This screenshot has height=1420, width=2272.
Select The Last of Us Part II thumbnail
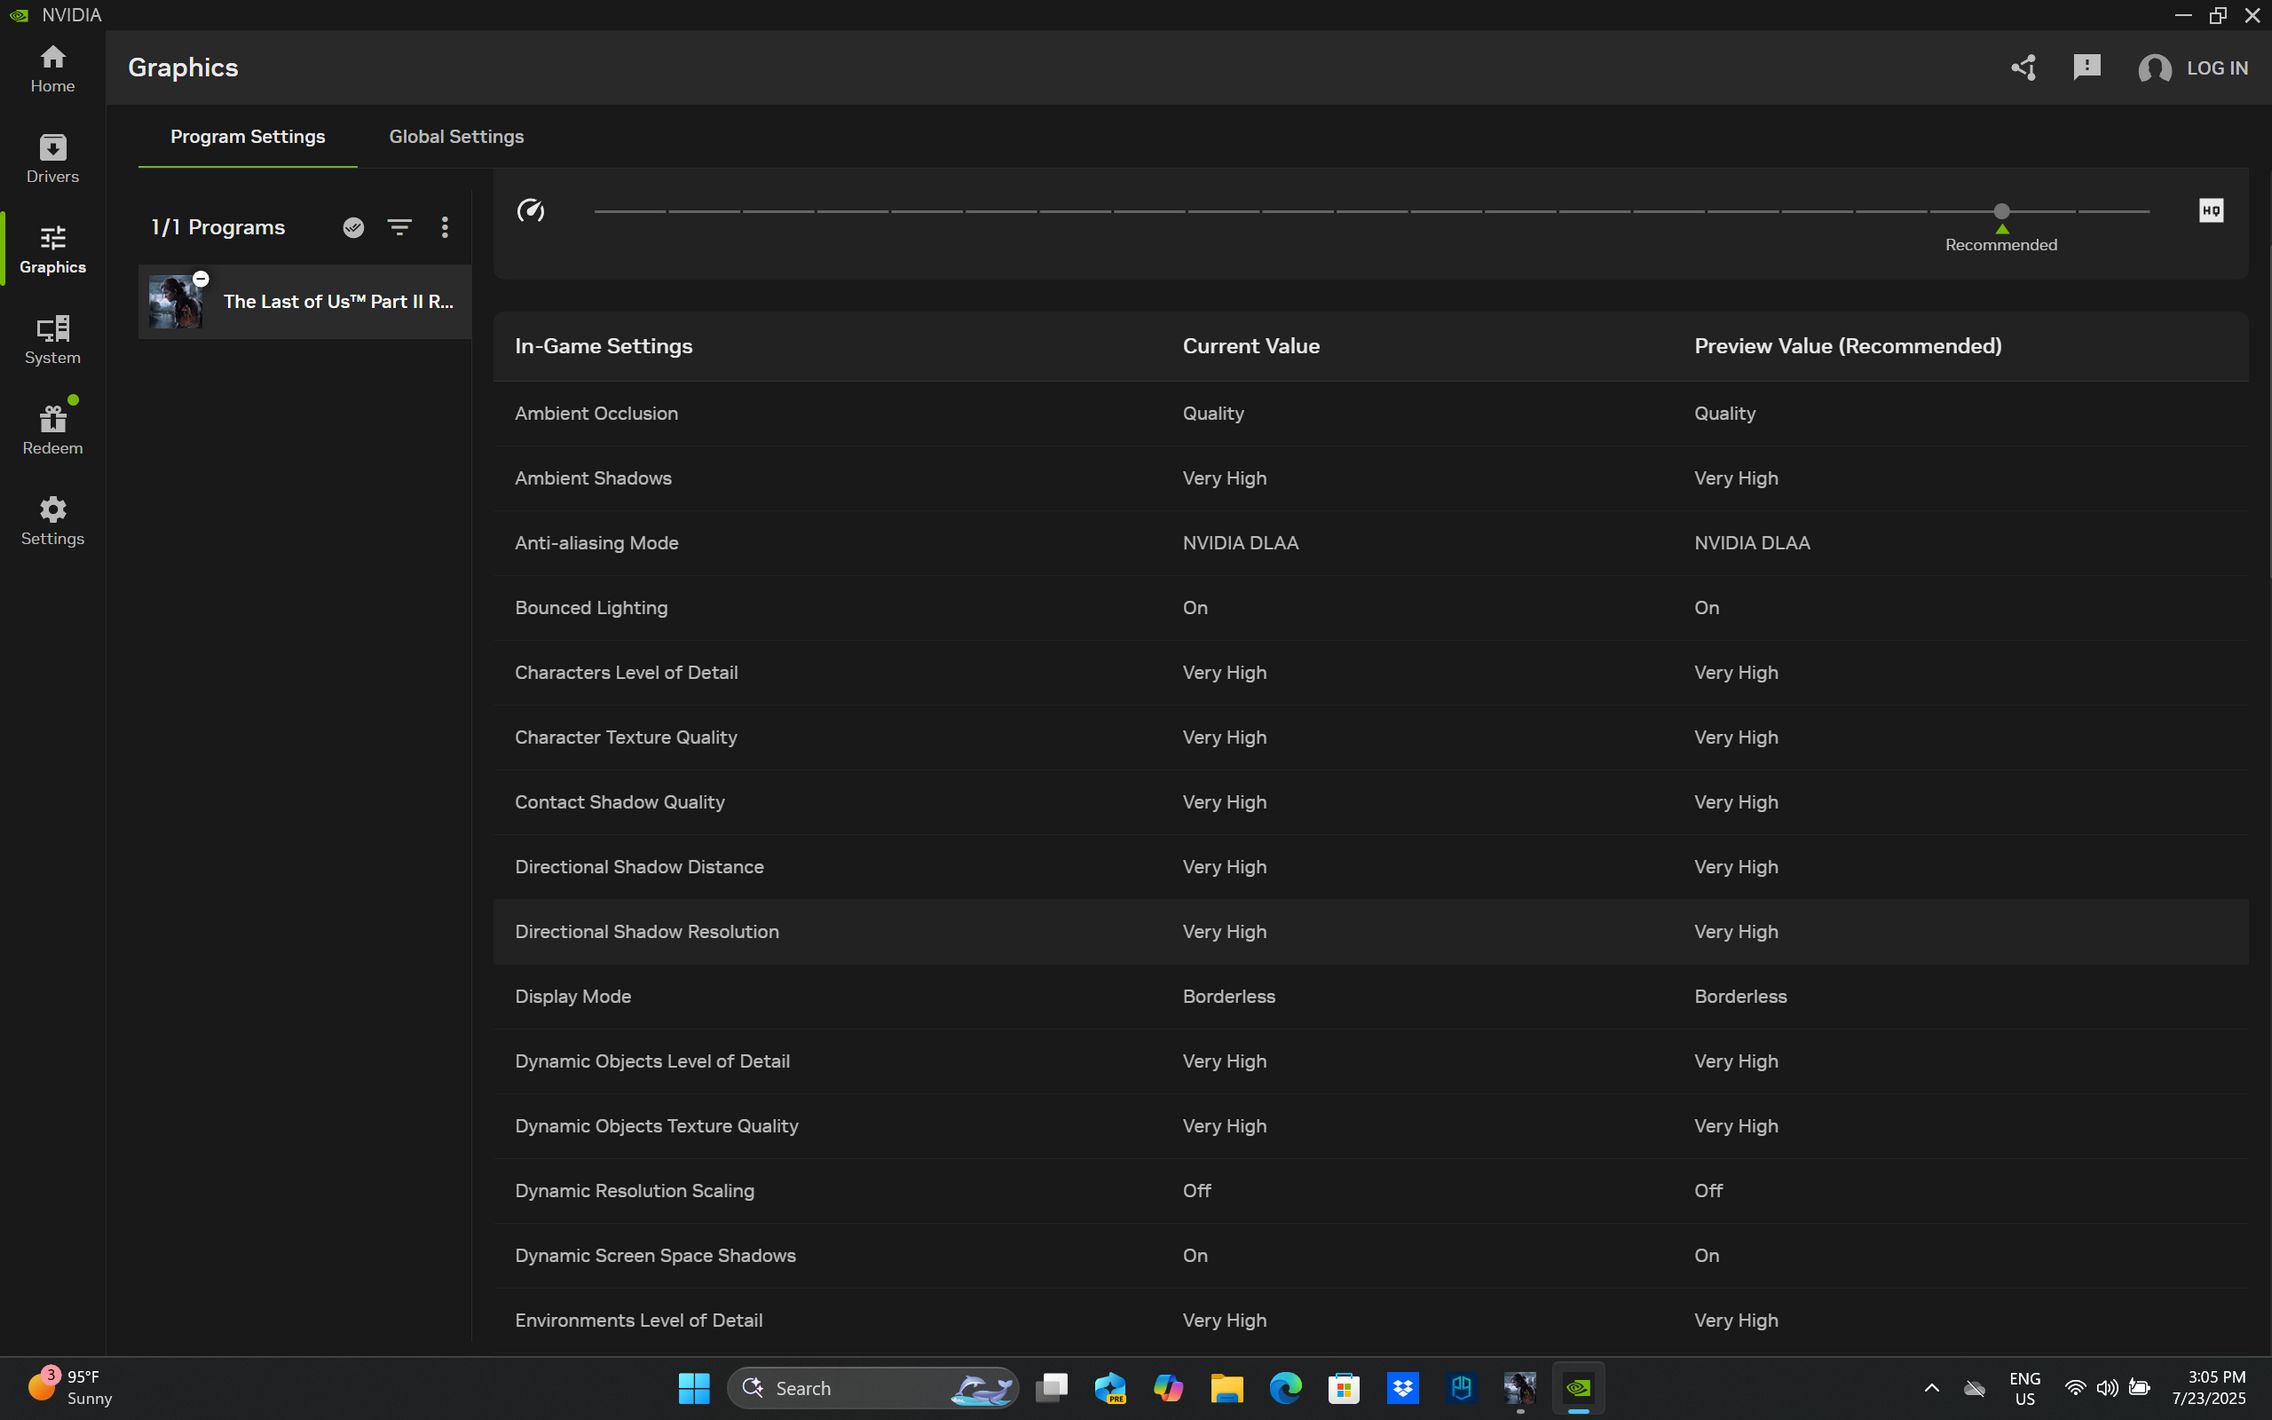pos(176,302)
